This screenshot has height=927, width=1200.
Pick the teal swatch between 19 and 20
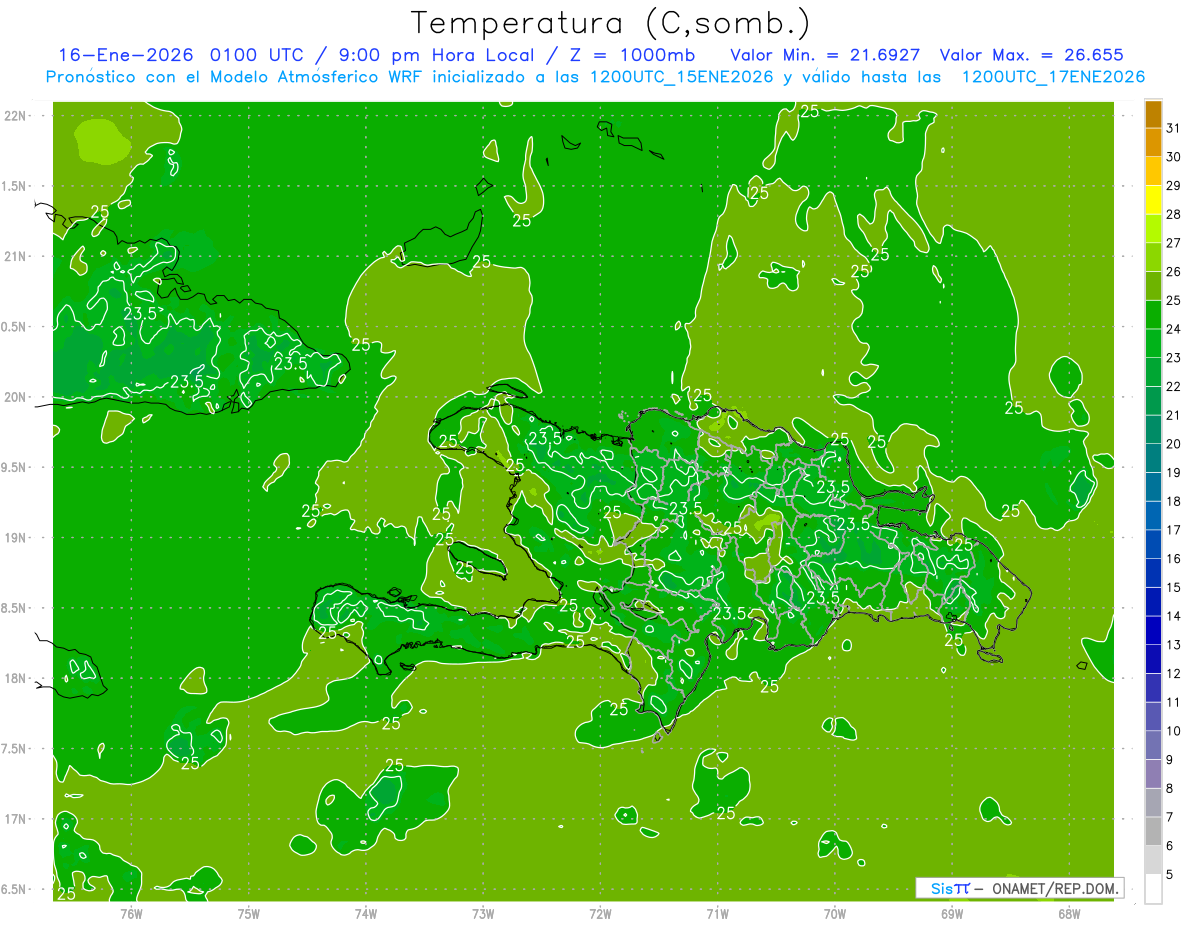(1153, 458)
